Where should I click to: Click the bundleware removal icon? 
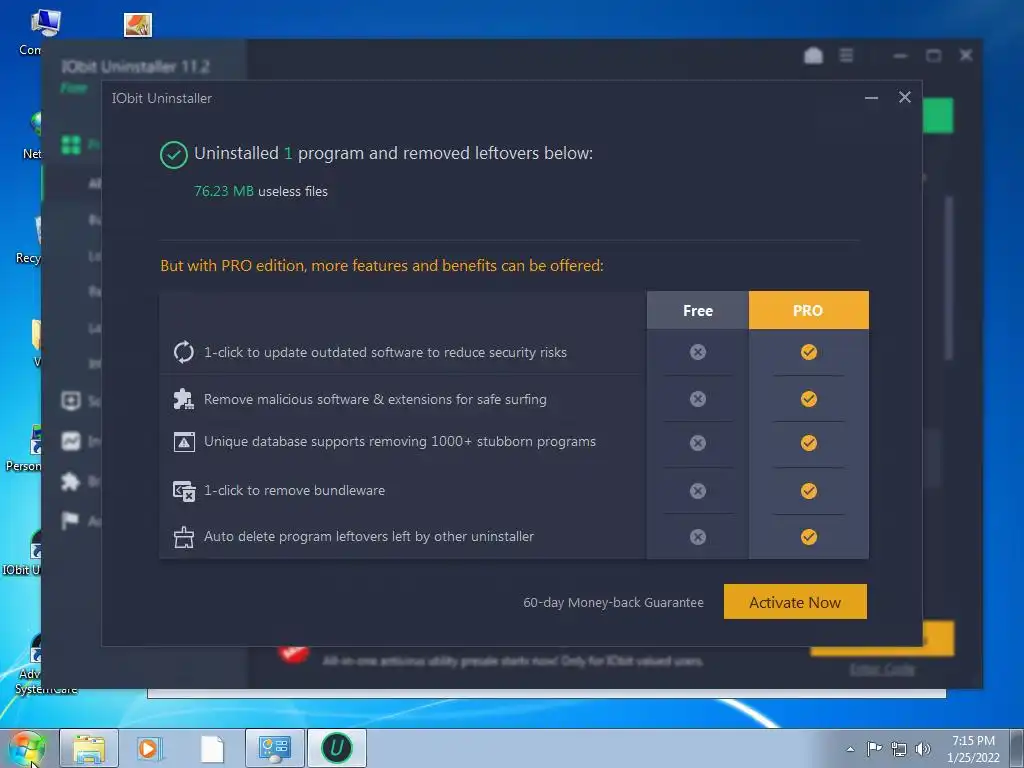click(184, 490)
